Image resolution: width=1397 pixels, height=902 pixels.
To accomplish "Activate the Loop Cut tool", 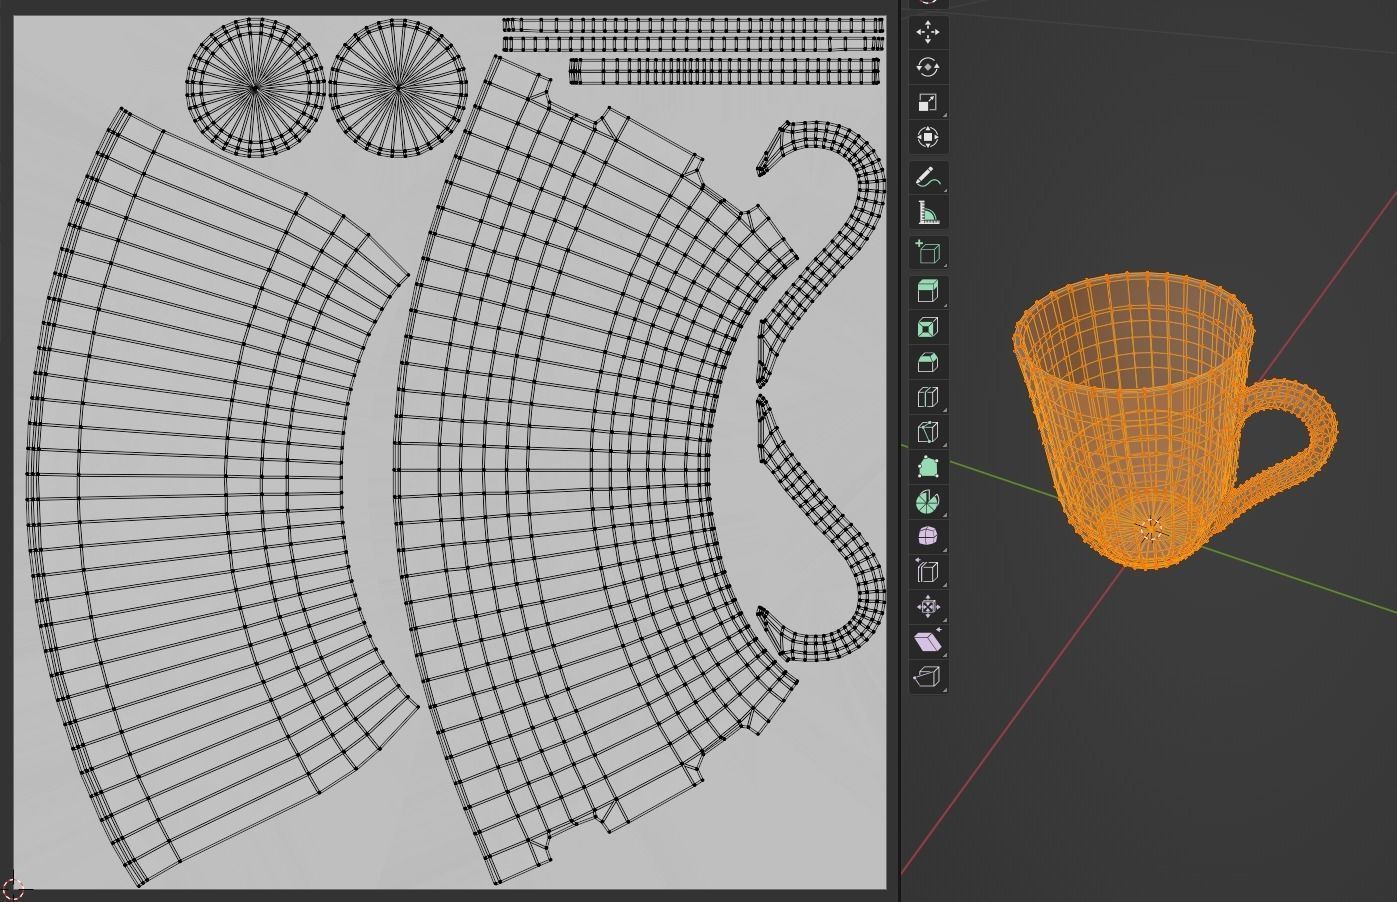I will pos(928,397).
